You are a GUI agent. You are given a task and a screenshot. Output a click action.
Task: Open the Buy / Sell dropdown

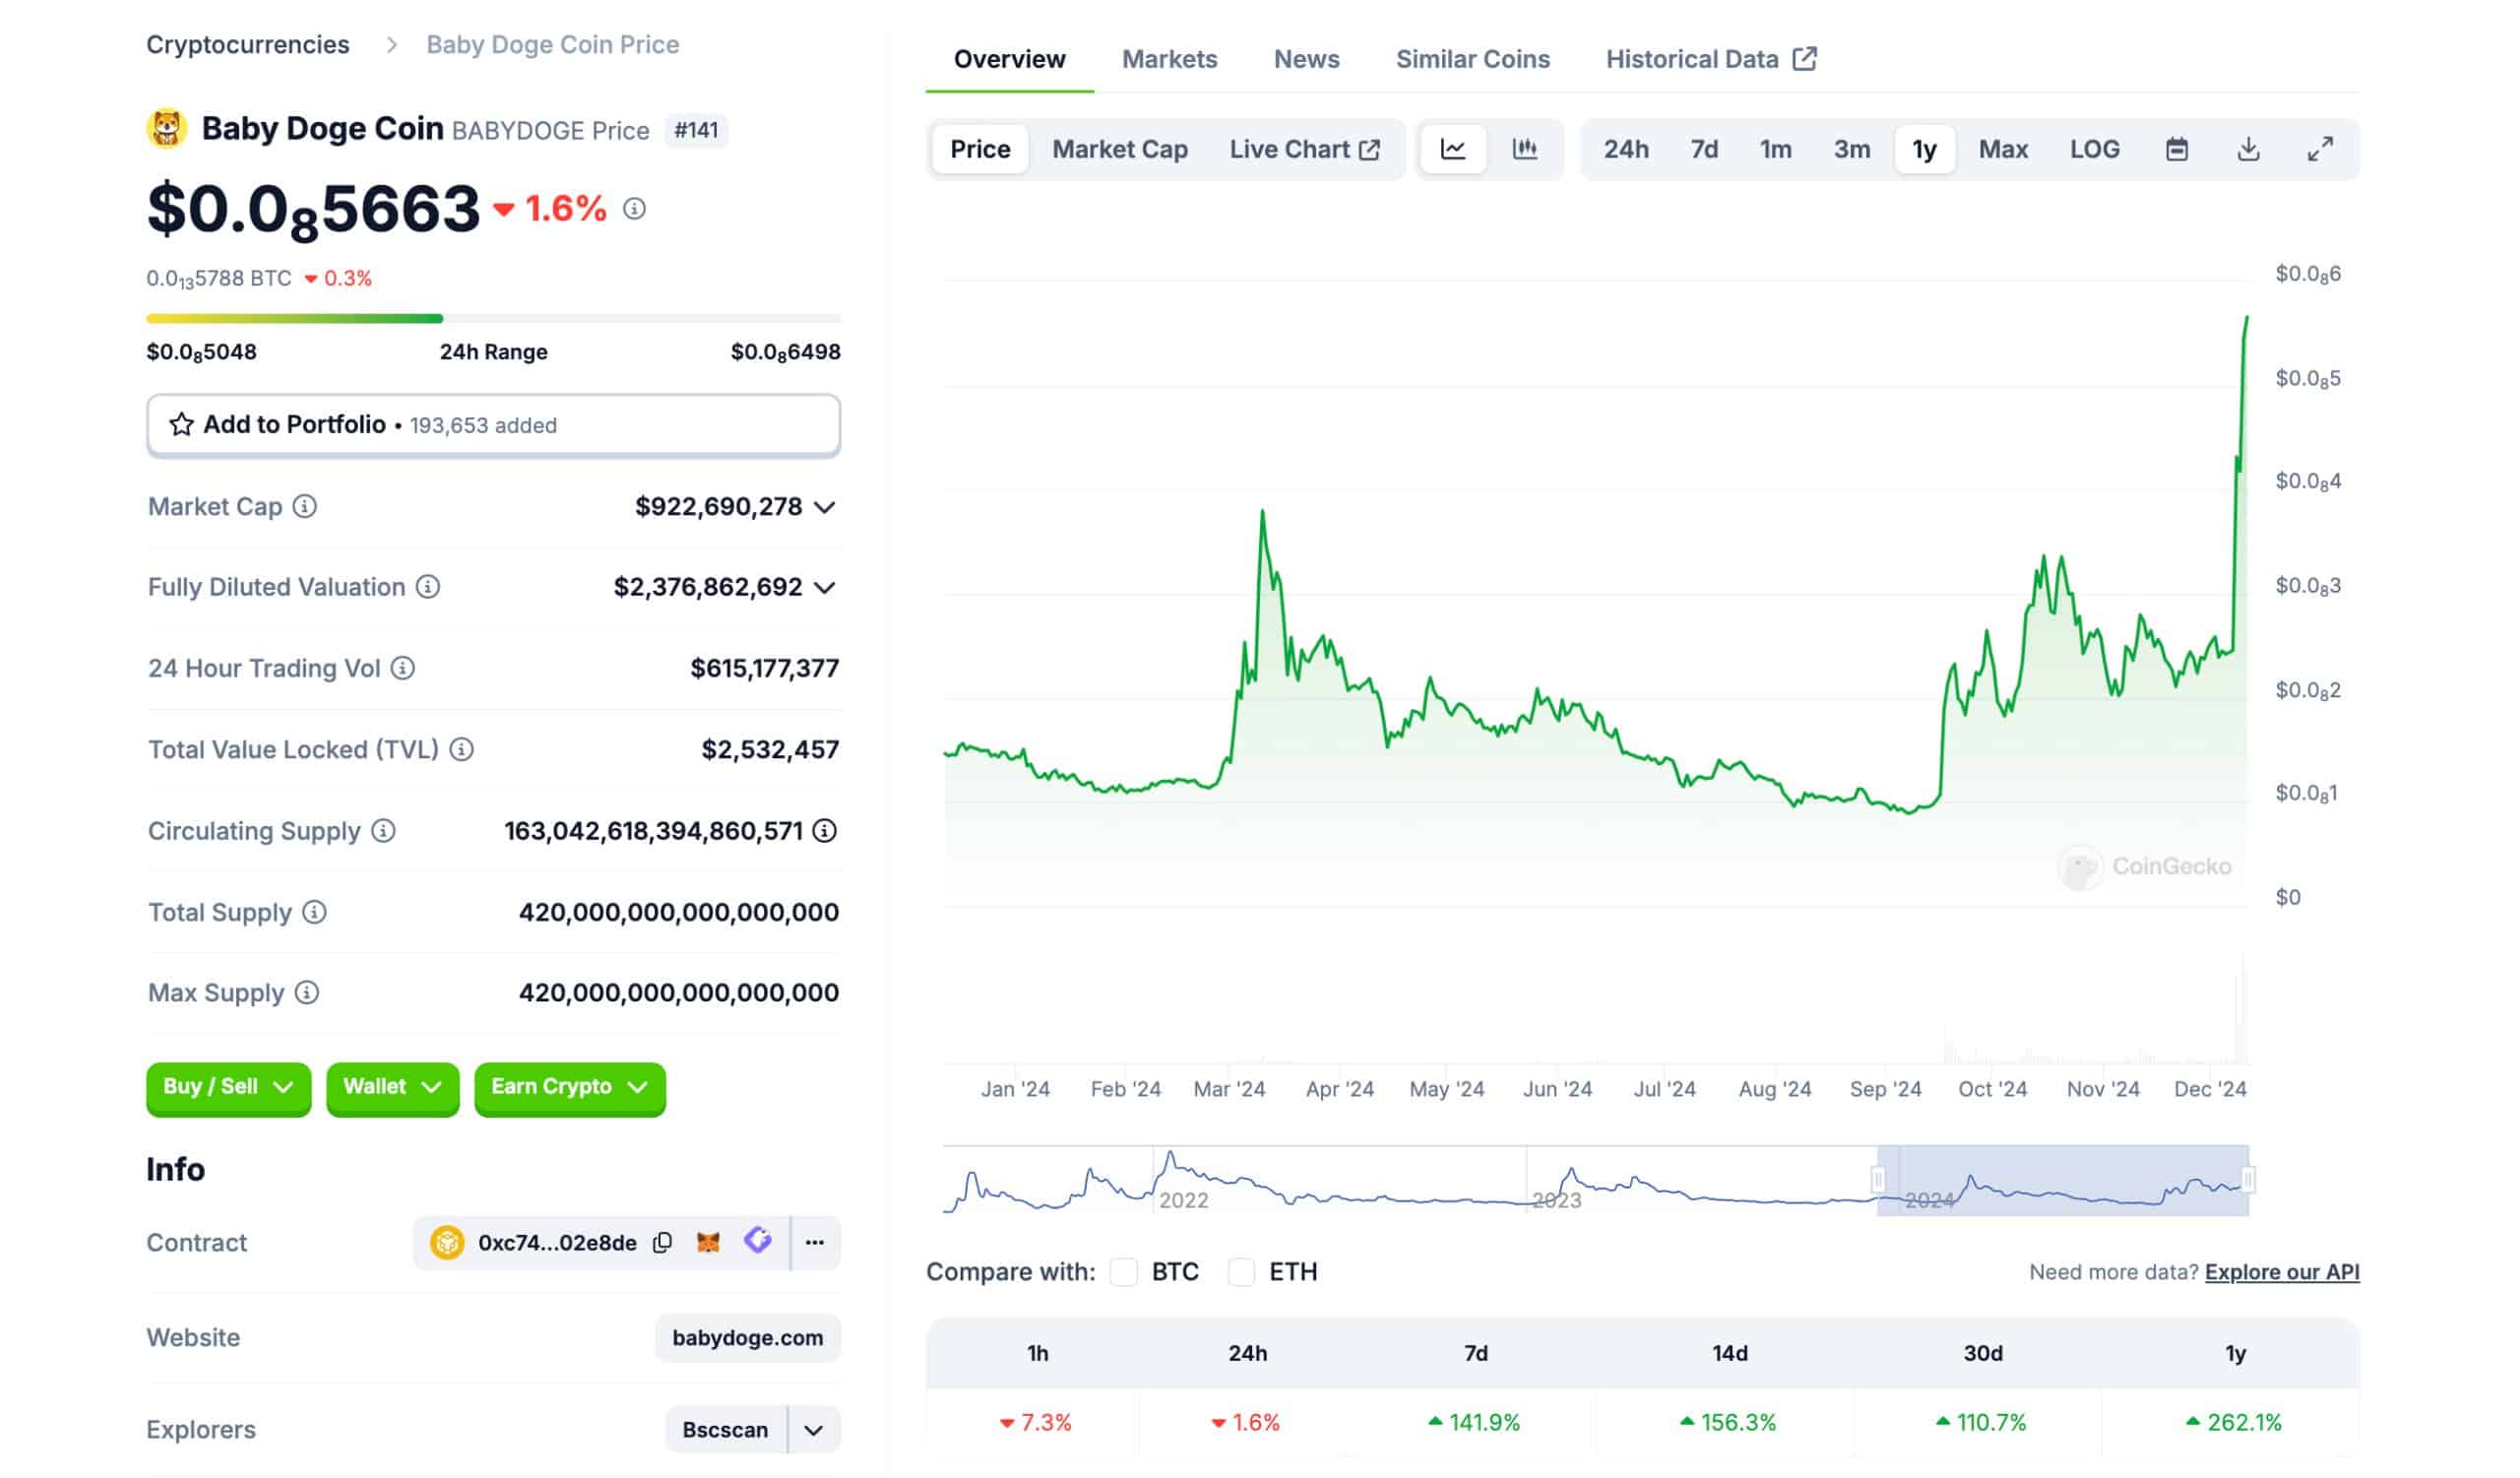[228, 1087]
